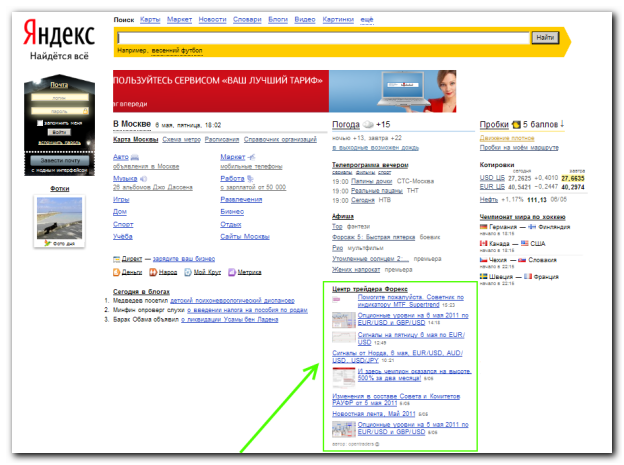
Task: Open the Новости tab above search
Action: point(213,20)
